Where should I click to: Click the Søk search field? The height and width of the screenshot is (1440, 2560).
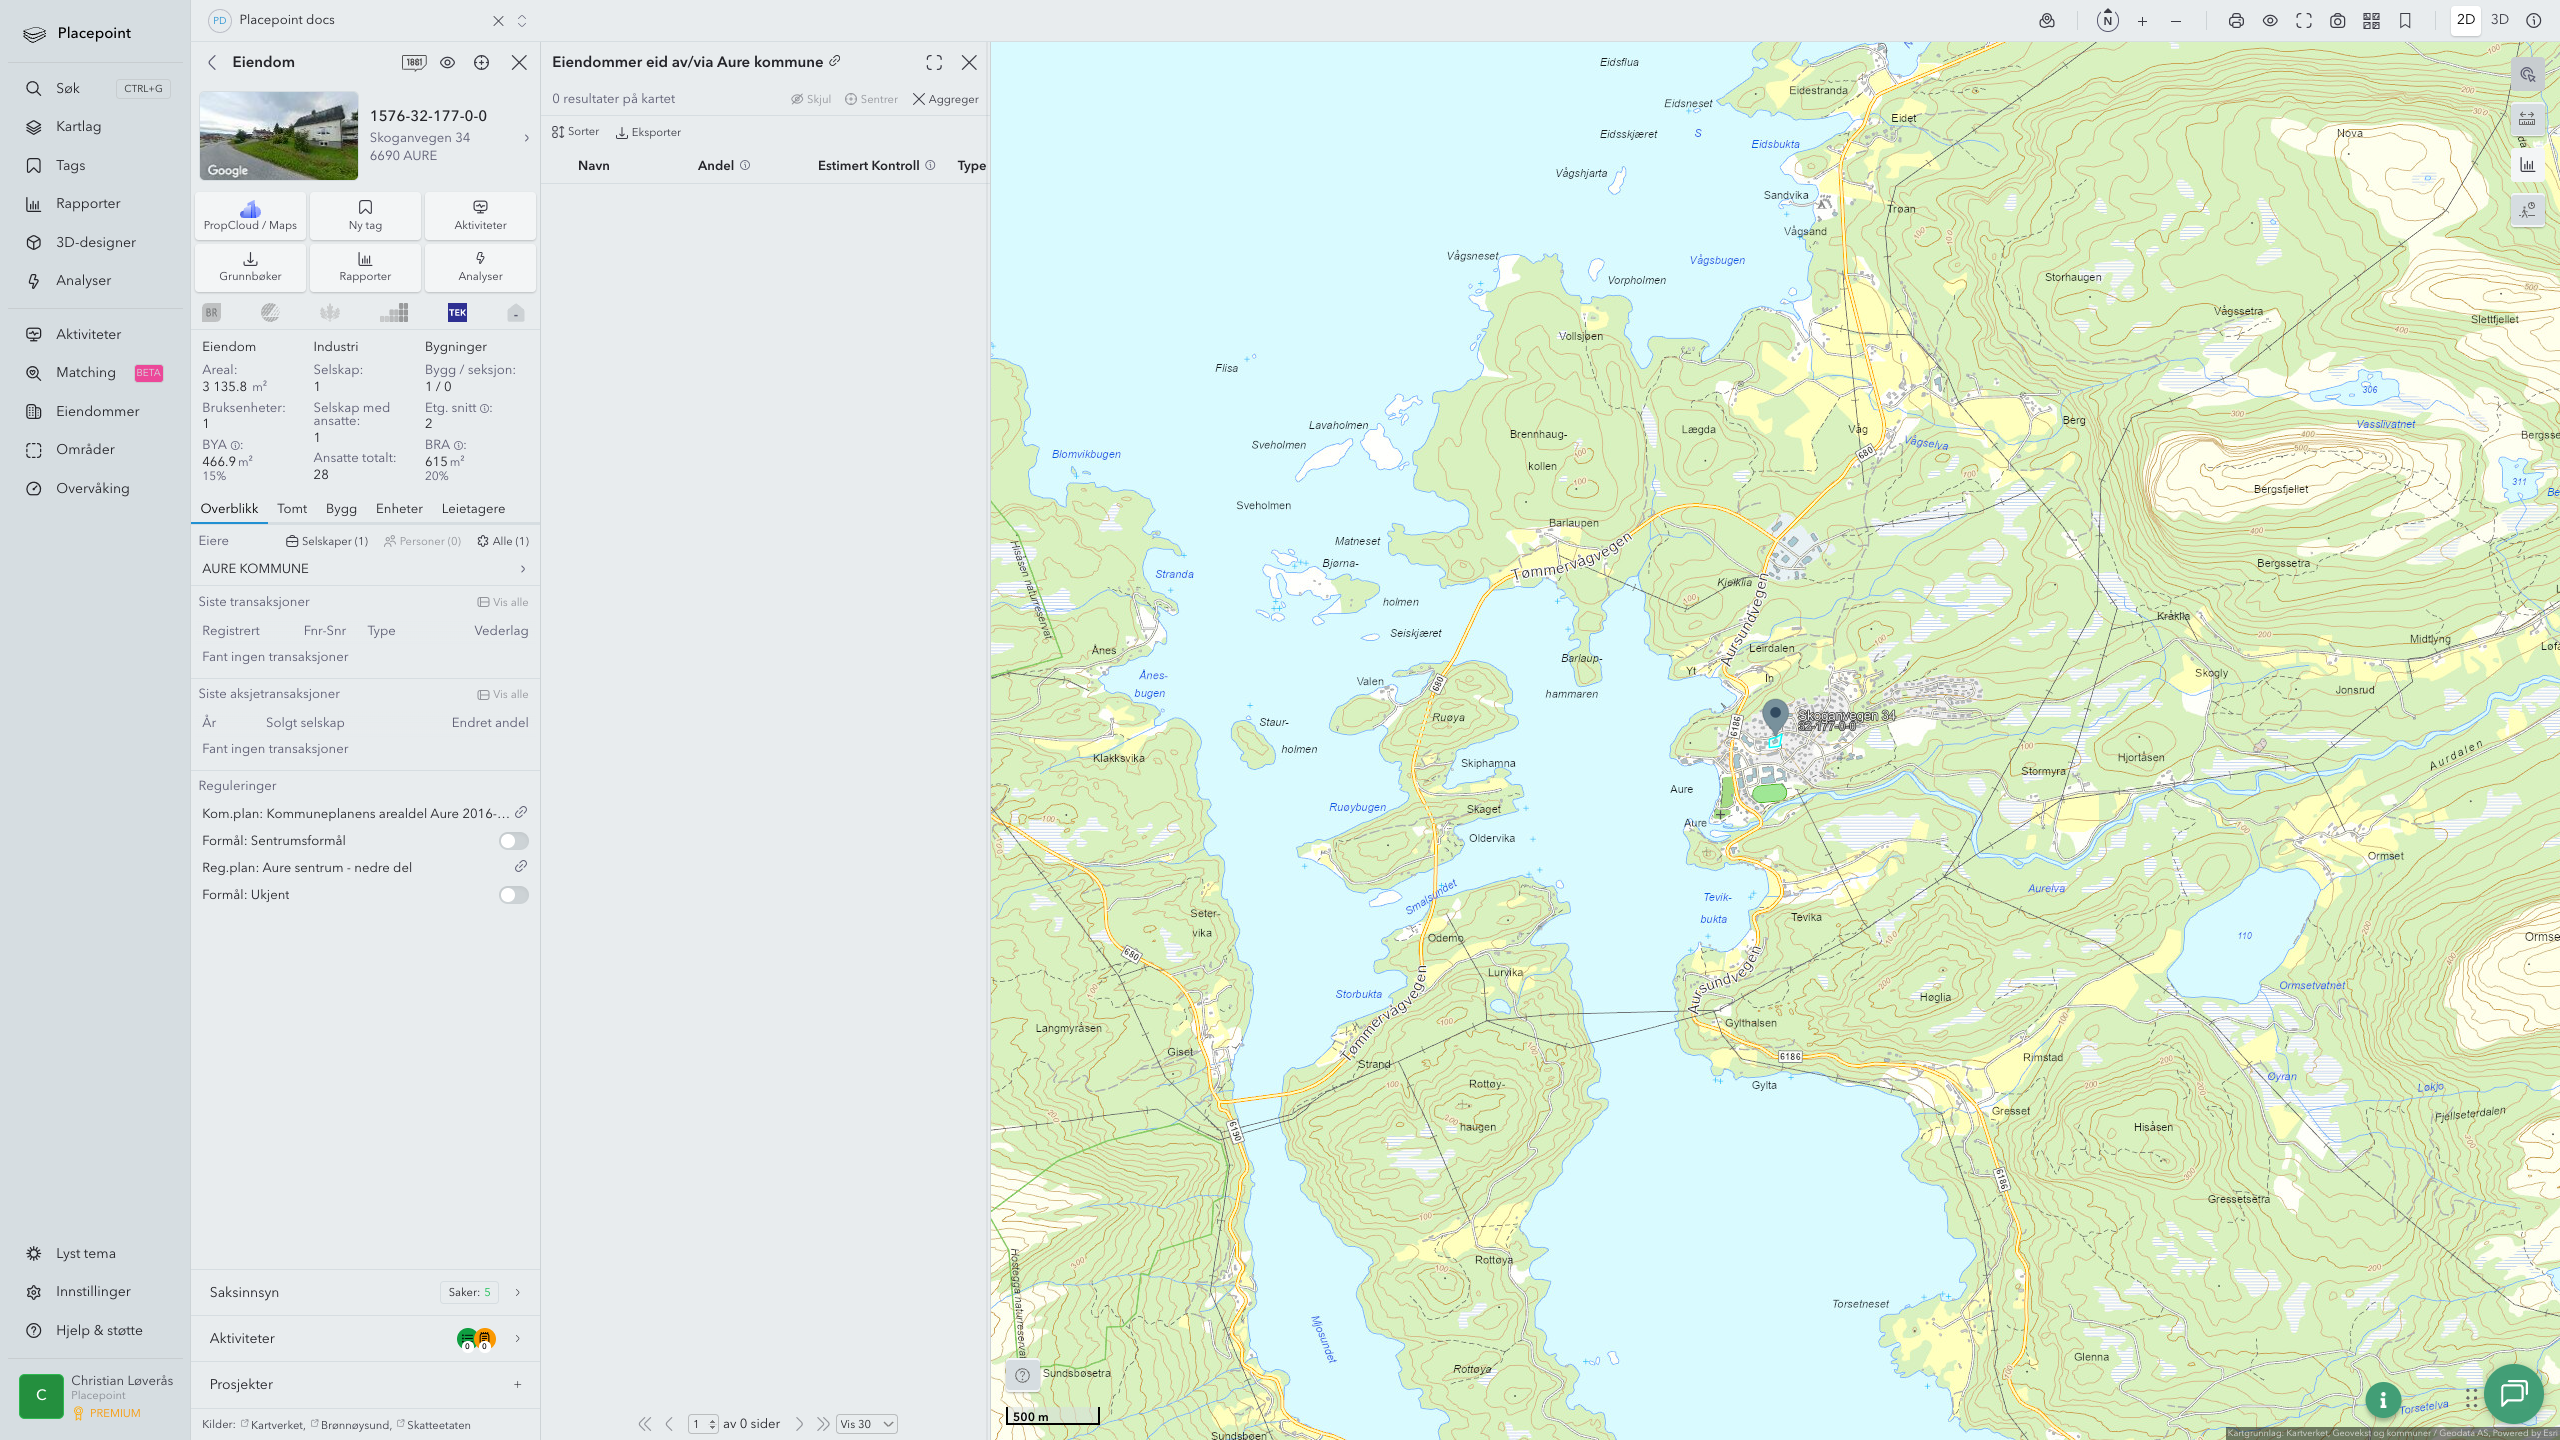click(96, 88)
